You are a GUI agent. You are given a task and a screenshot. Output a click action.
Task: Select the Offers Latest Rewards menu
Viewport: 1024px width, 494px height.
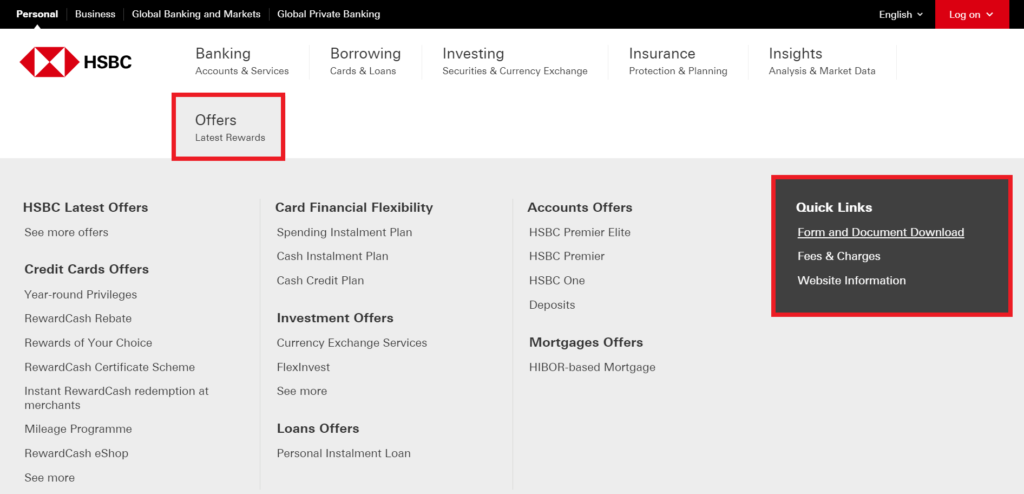[x=229, y=127]
